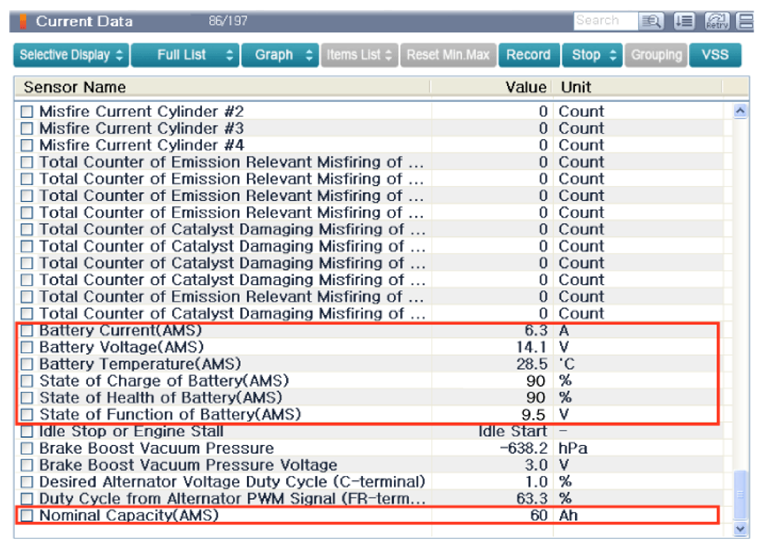Select Misfire Current Cylinder #2 checkbox

pos(27,112)
